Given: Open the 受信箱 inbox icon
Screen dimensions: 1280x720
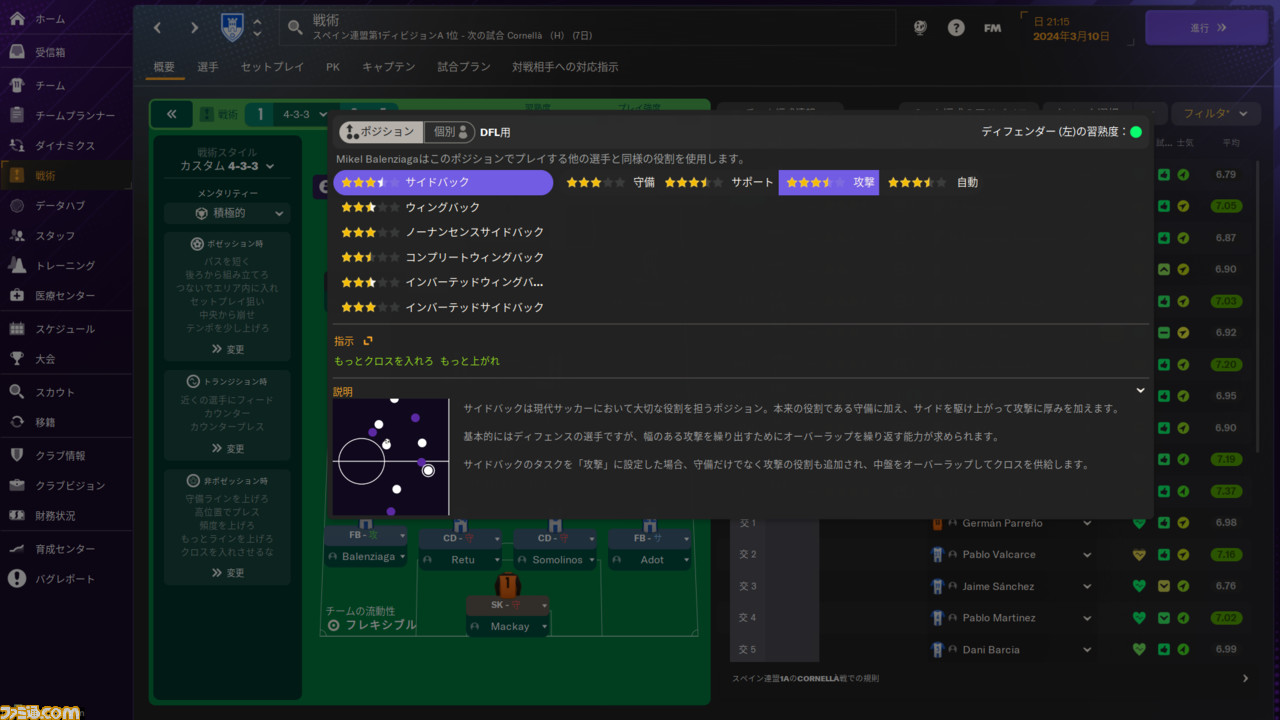Looking at the screenshot, I should coord(17,52).
